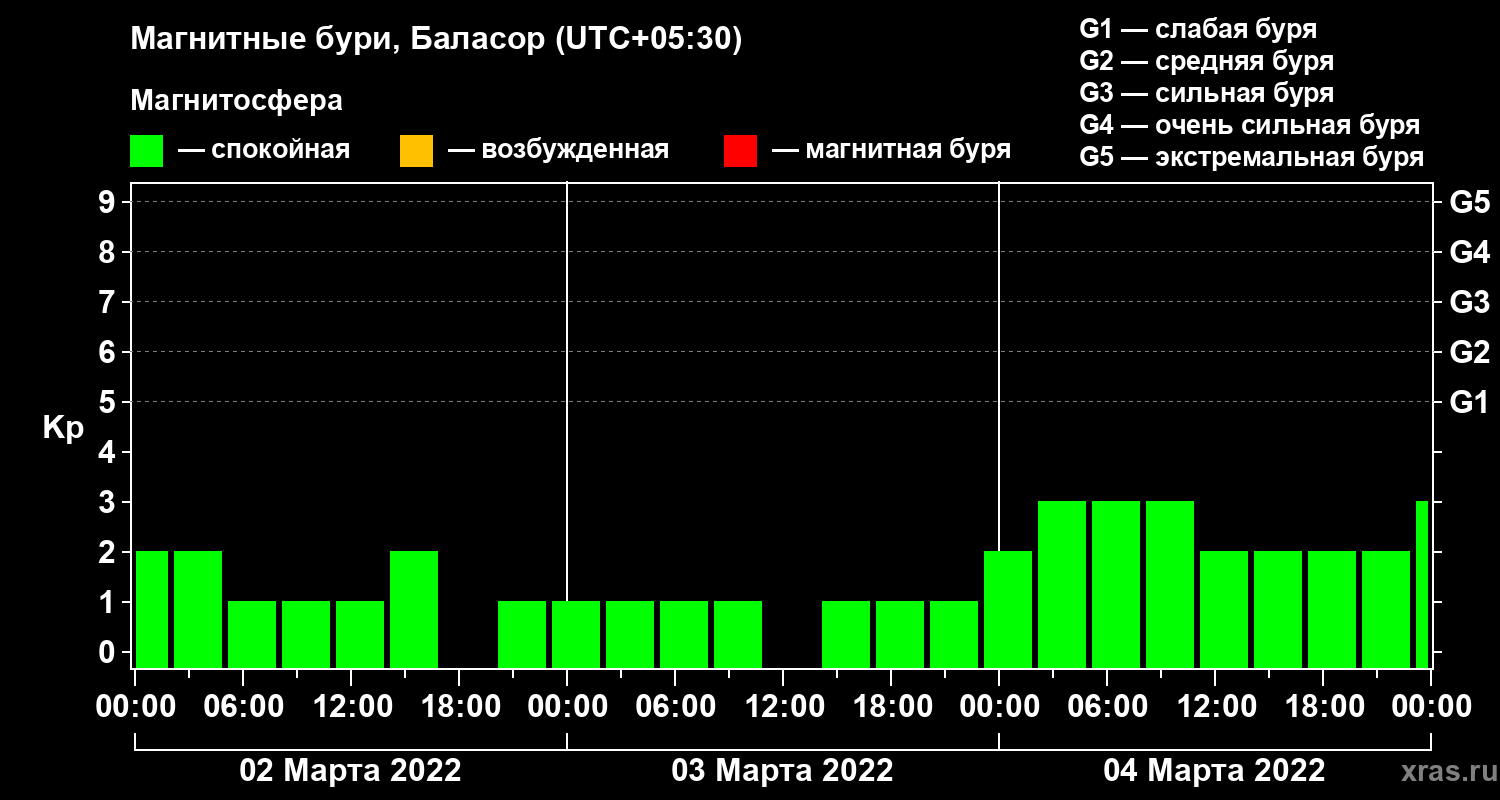The height and width of the screenshot is (800, 1500).
Task: Click the orange 'возбужденная' legend swatch
Action: pos(416,151)
